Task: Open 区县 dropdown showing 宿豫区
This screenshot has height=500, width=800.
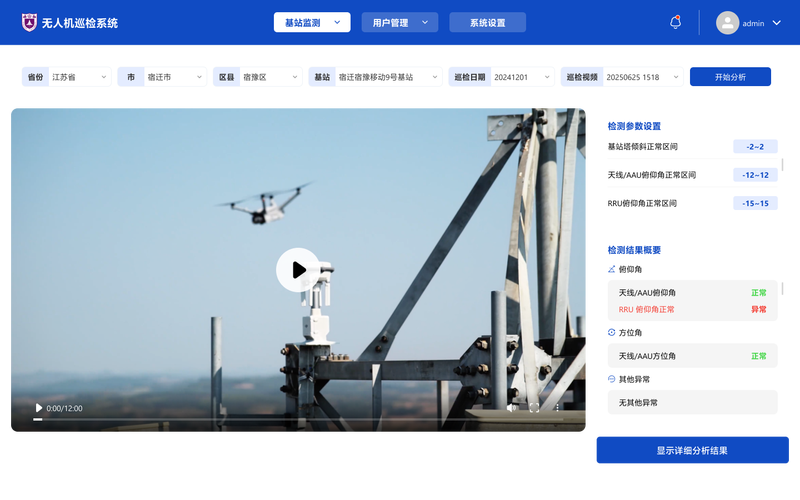Action: tap(258, 77)
